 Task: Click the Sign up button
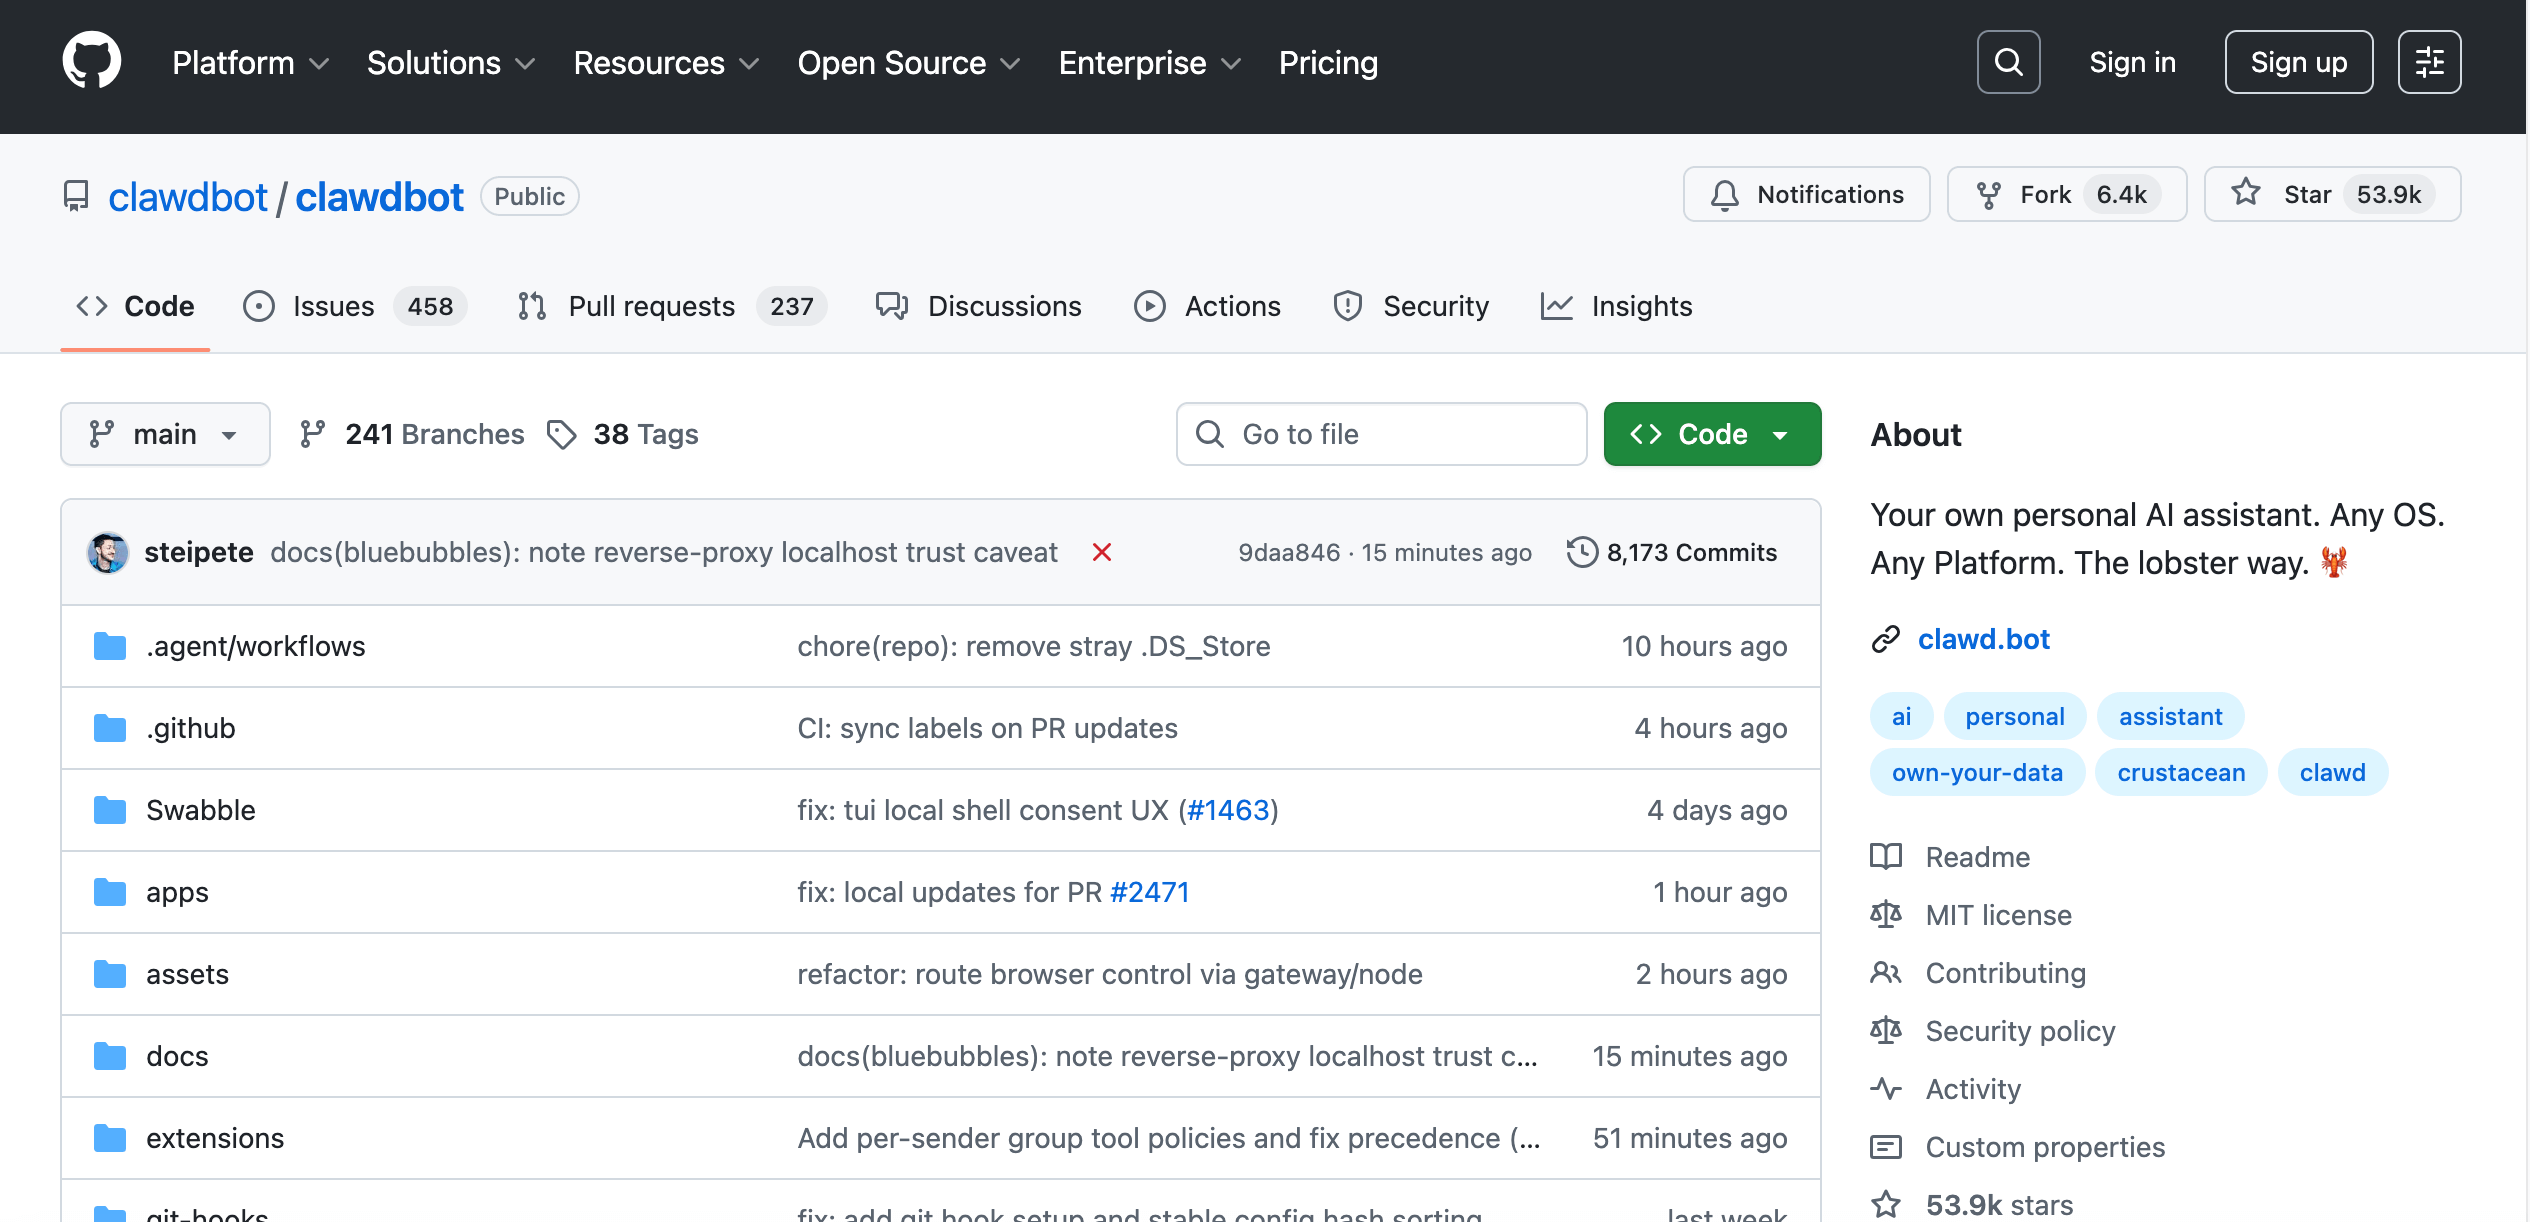2298,61
